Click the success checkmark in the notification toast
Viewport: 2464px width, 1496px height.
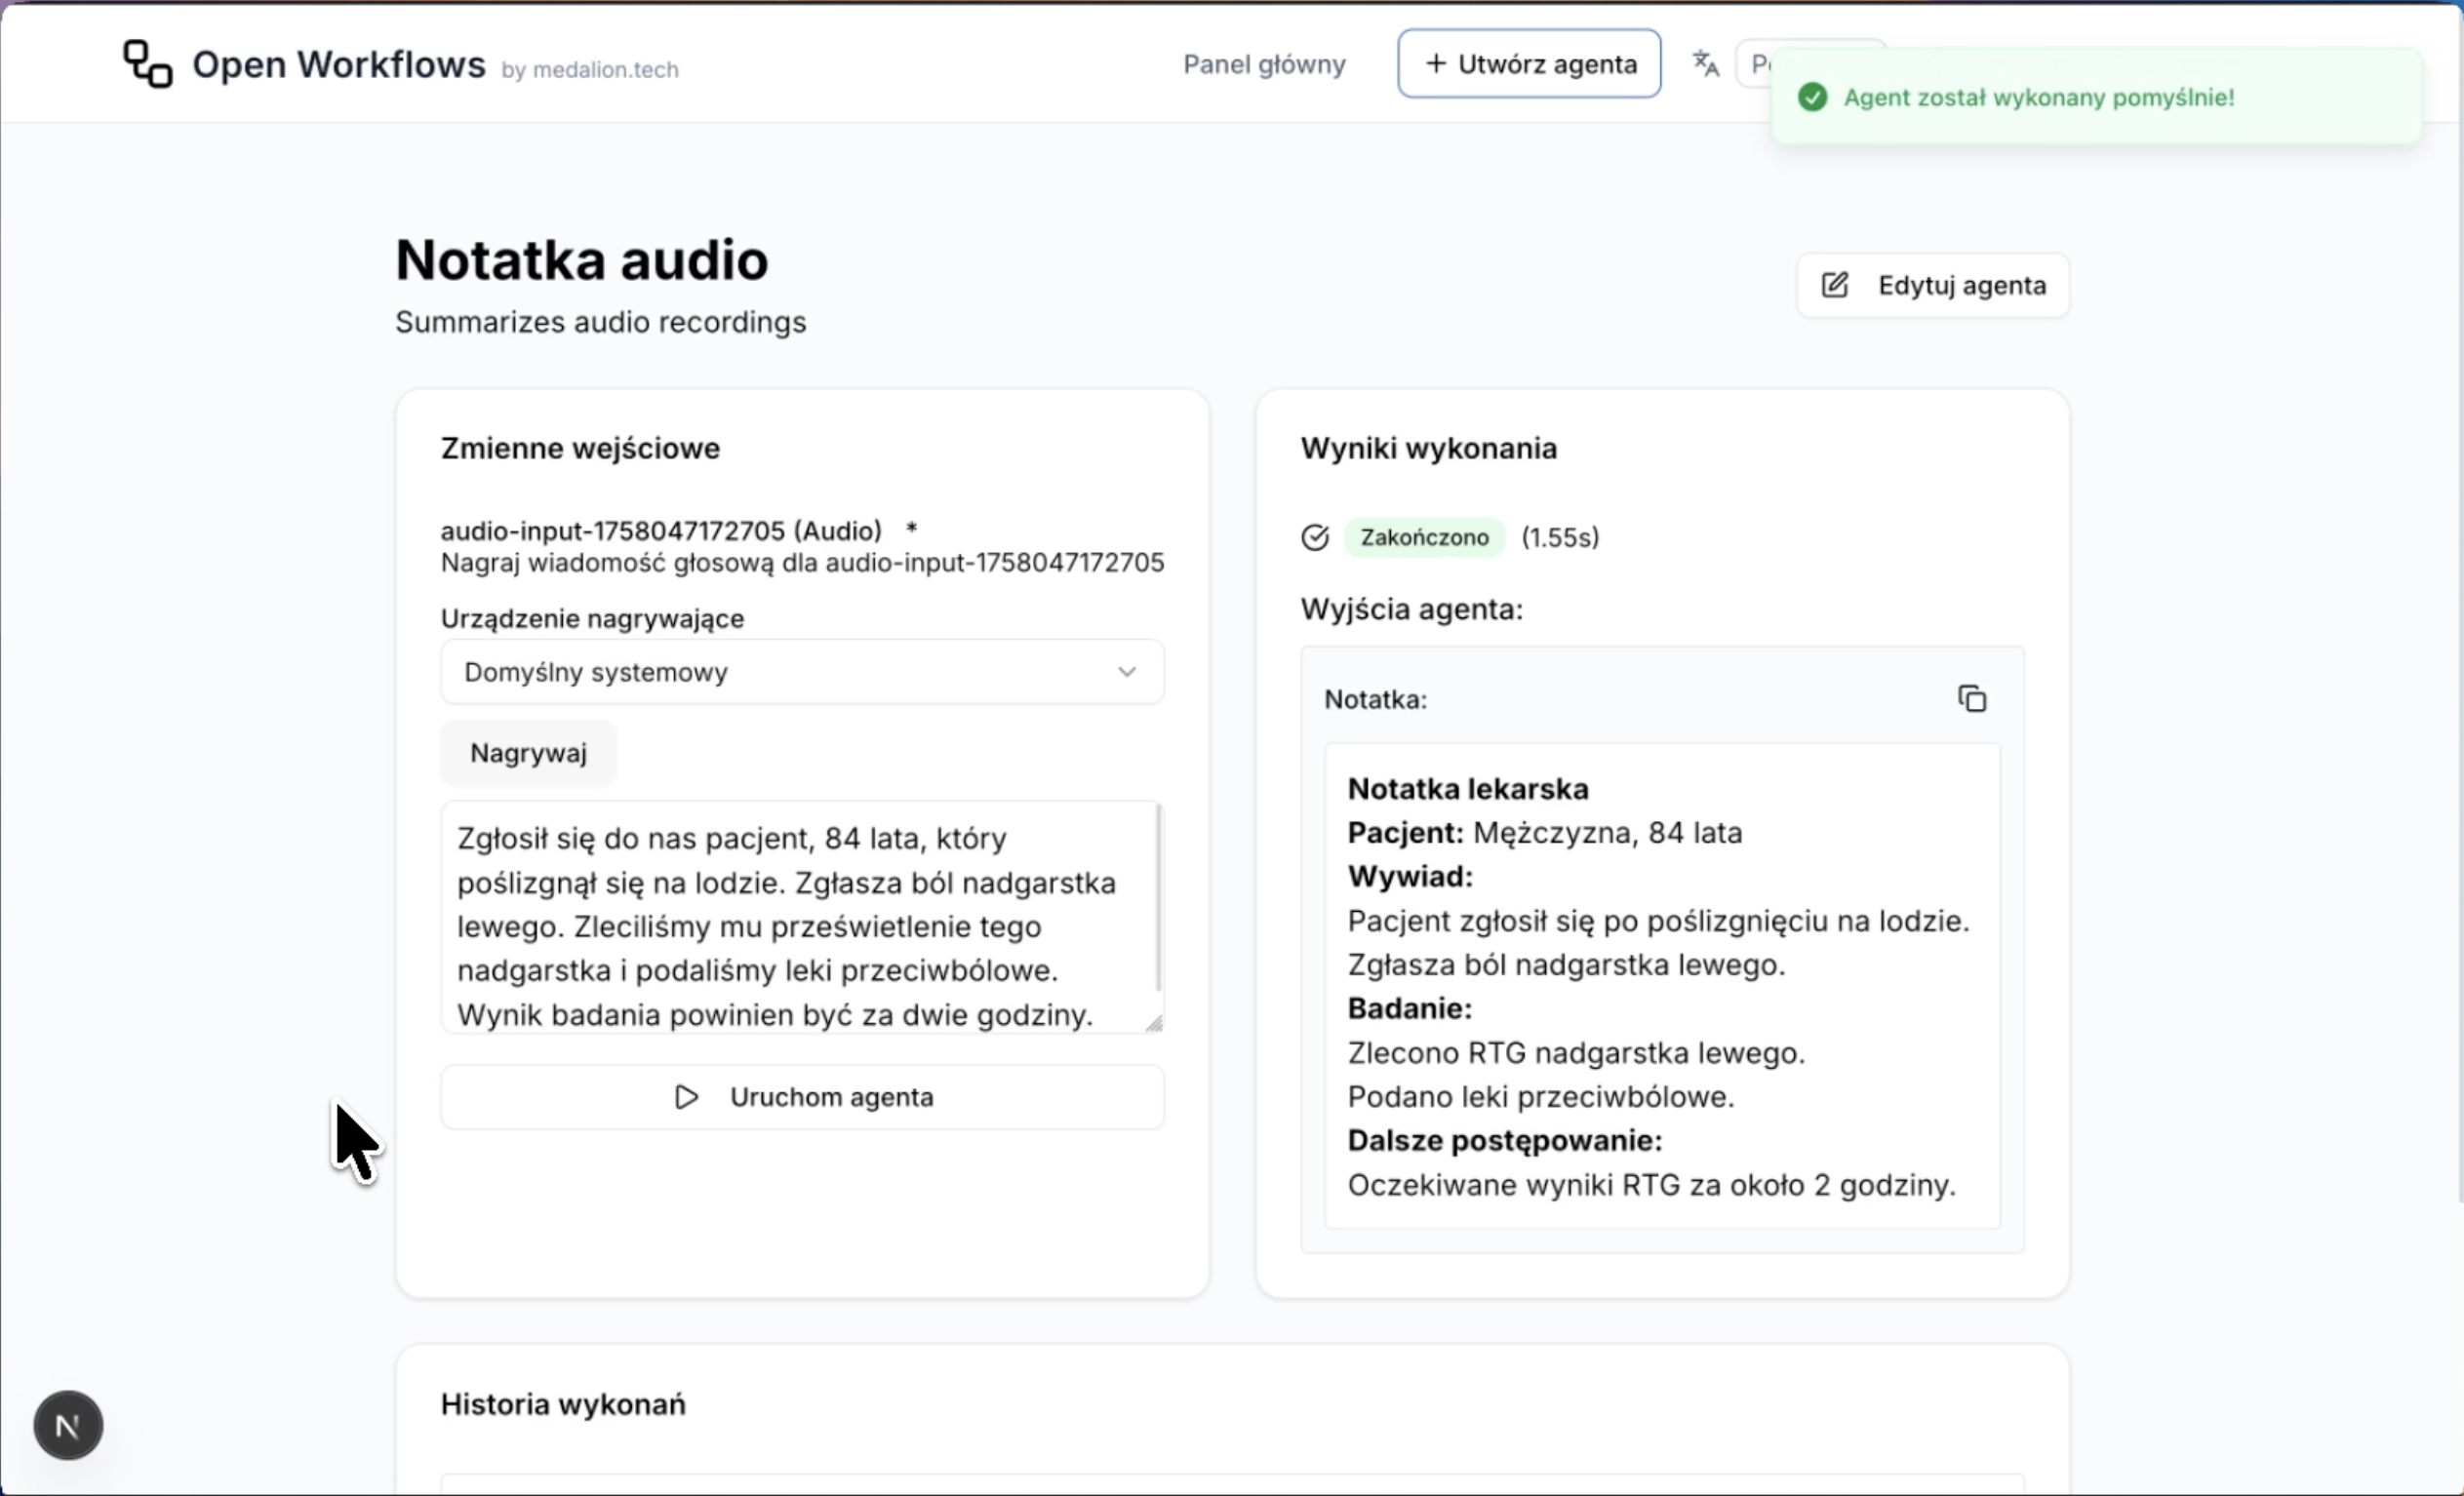coord(1813,97)
